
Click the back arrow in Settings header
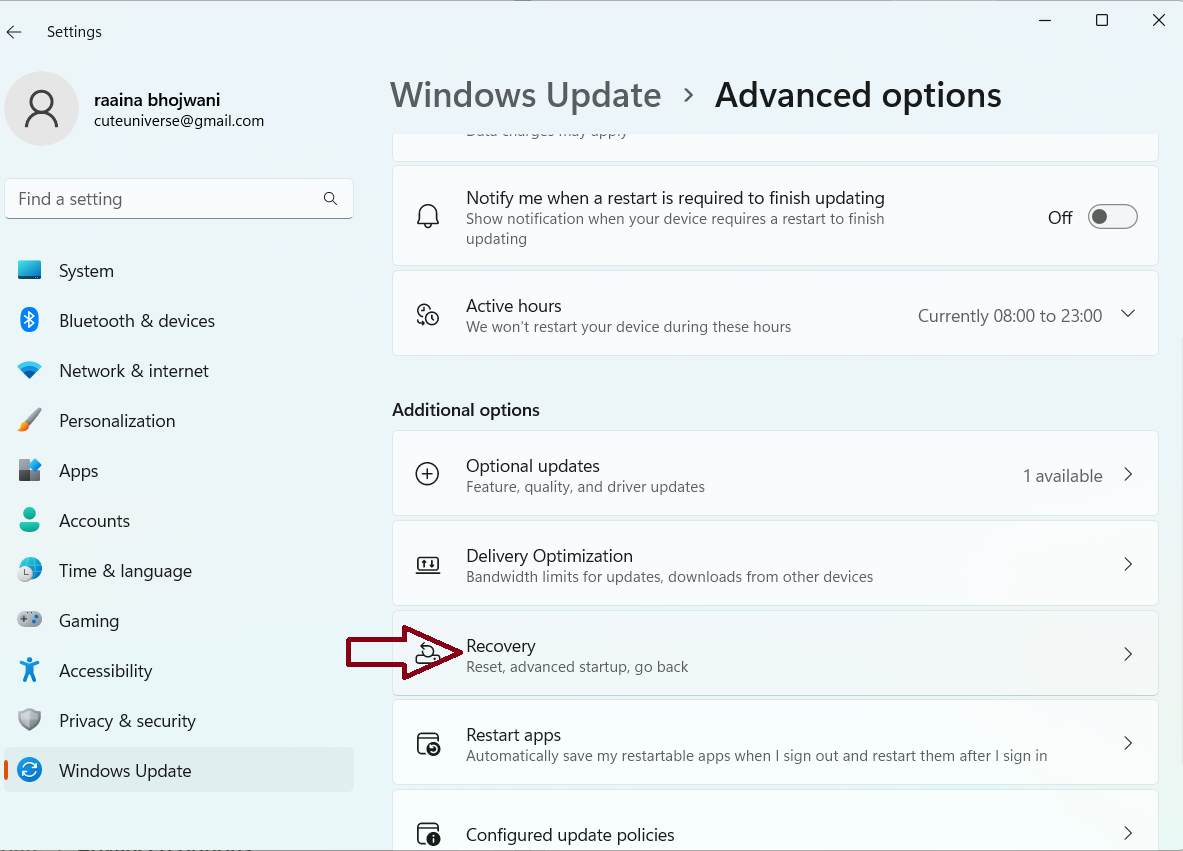pos(14,32)
